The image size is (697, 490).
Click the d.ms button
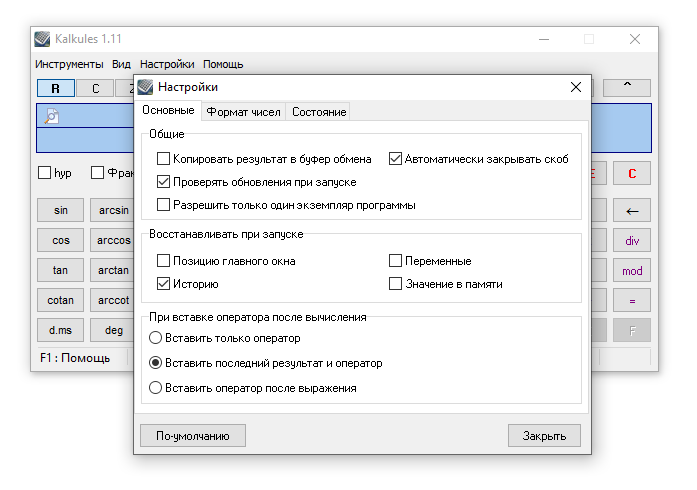pos(60,330)
